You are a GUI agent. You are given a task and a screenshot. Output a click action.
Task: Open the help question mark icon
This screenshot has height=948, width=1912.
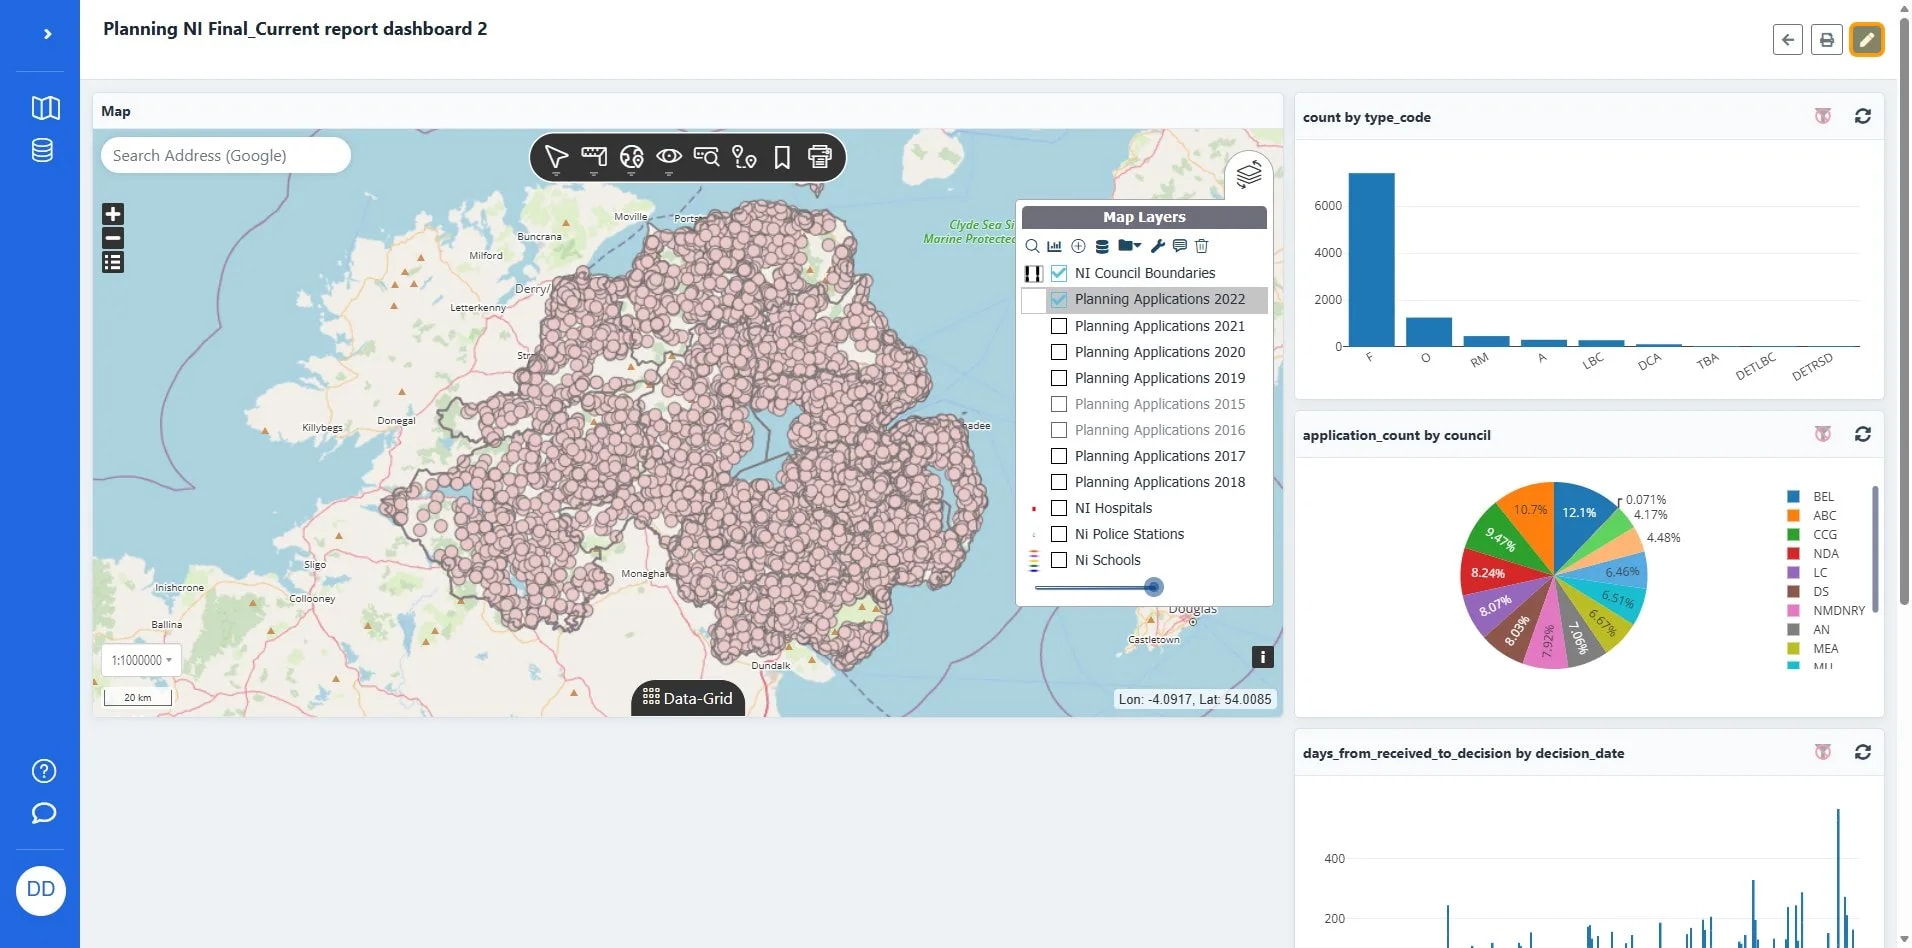(44, 771)
